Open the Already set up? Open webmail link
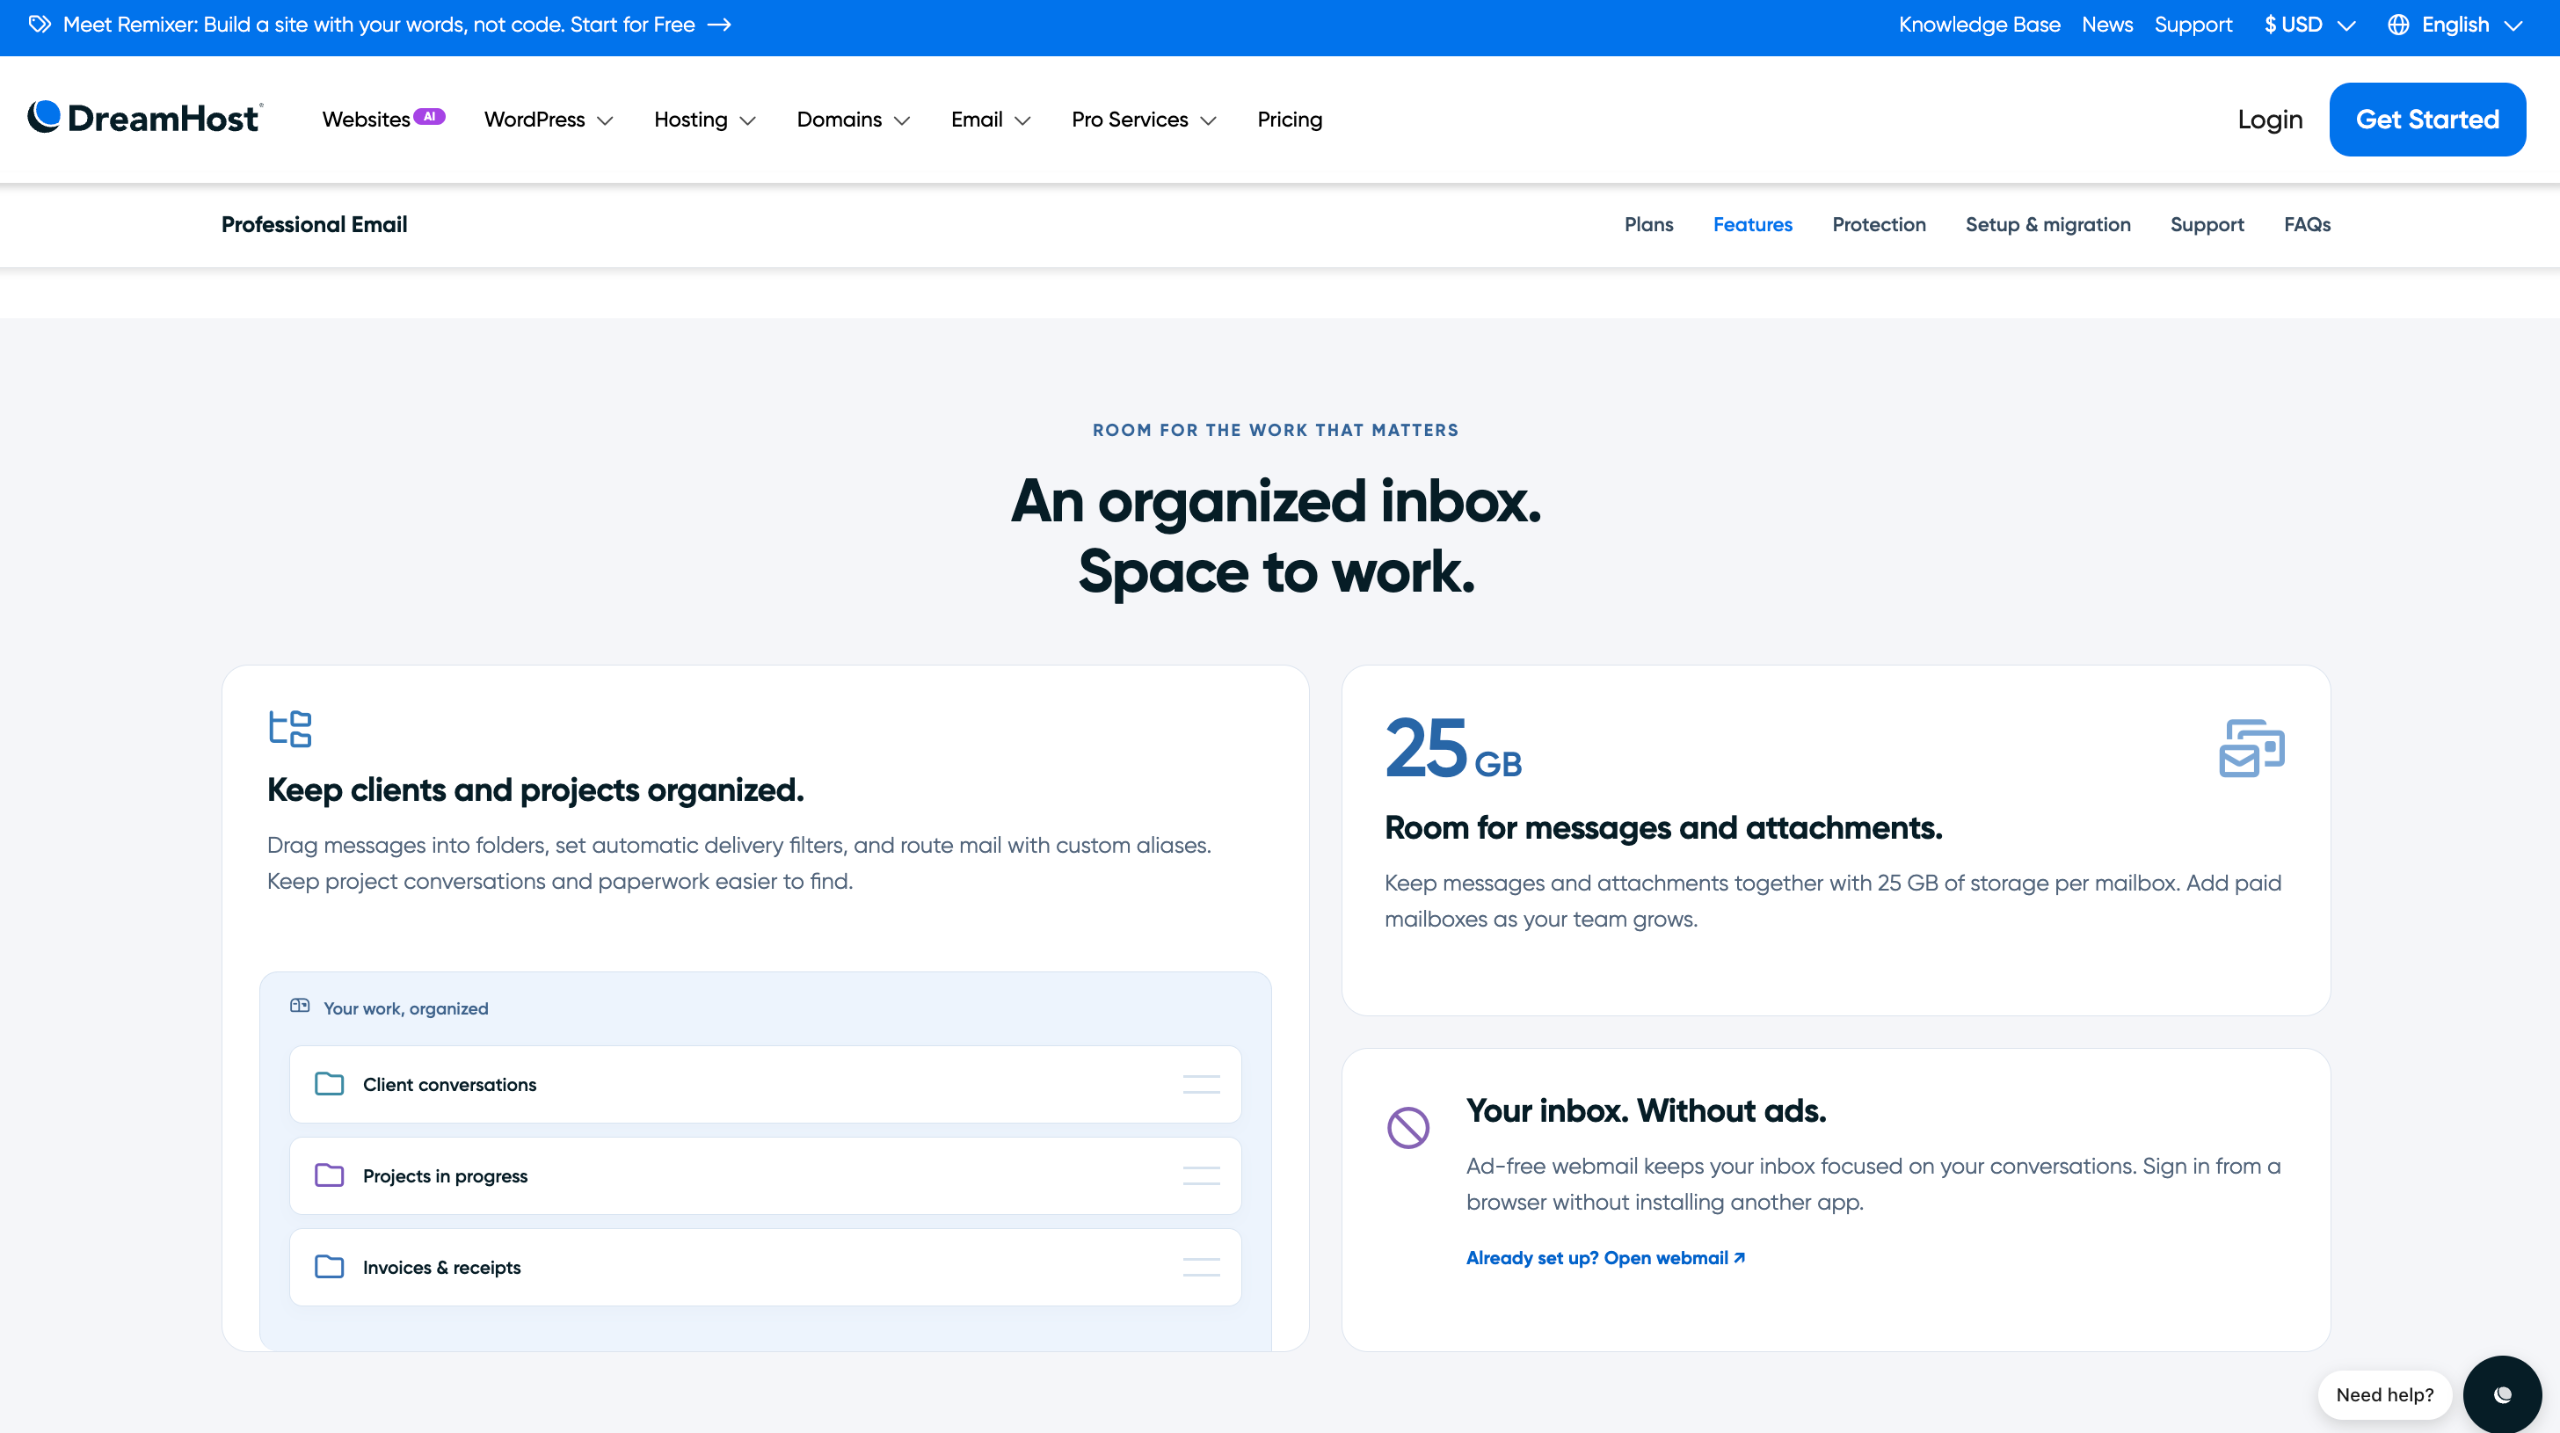Image resolution: width=2560 pixels, height=1433 pixels. (1605, 1257)
